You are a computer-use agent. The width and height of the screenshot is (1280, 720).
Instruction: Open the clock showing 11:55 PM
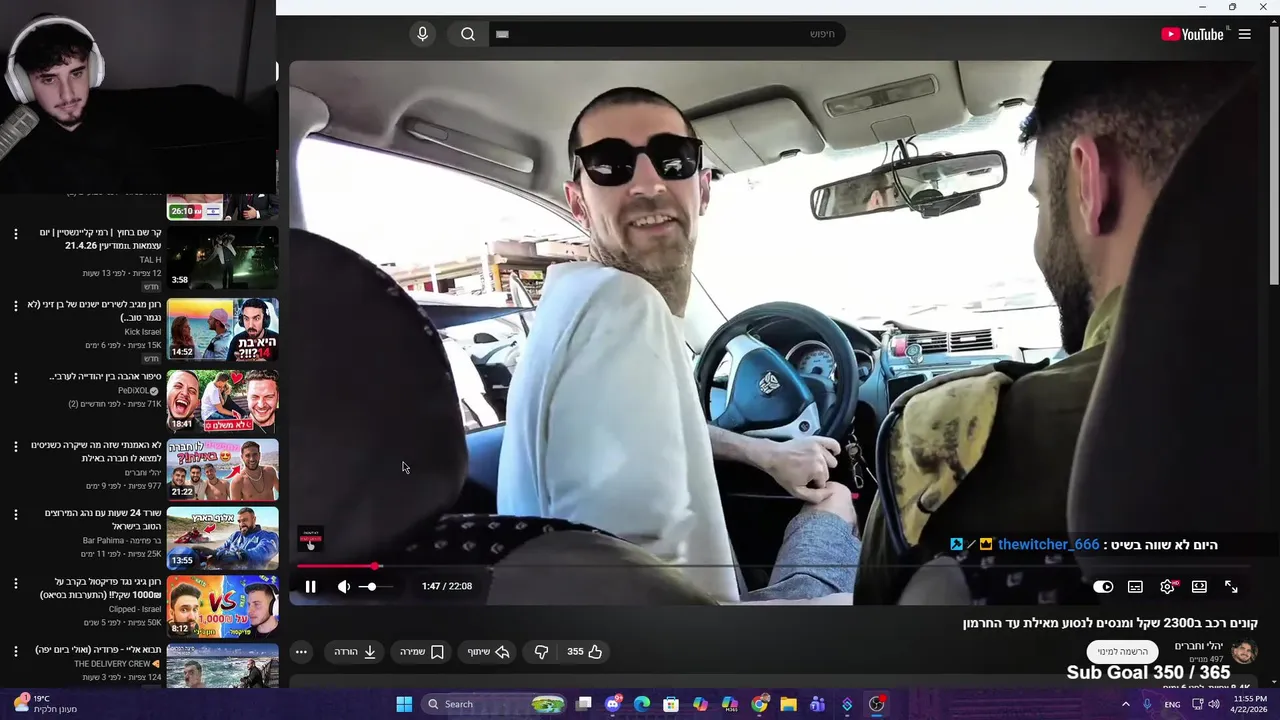(1249, 704)
